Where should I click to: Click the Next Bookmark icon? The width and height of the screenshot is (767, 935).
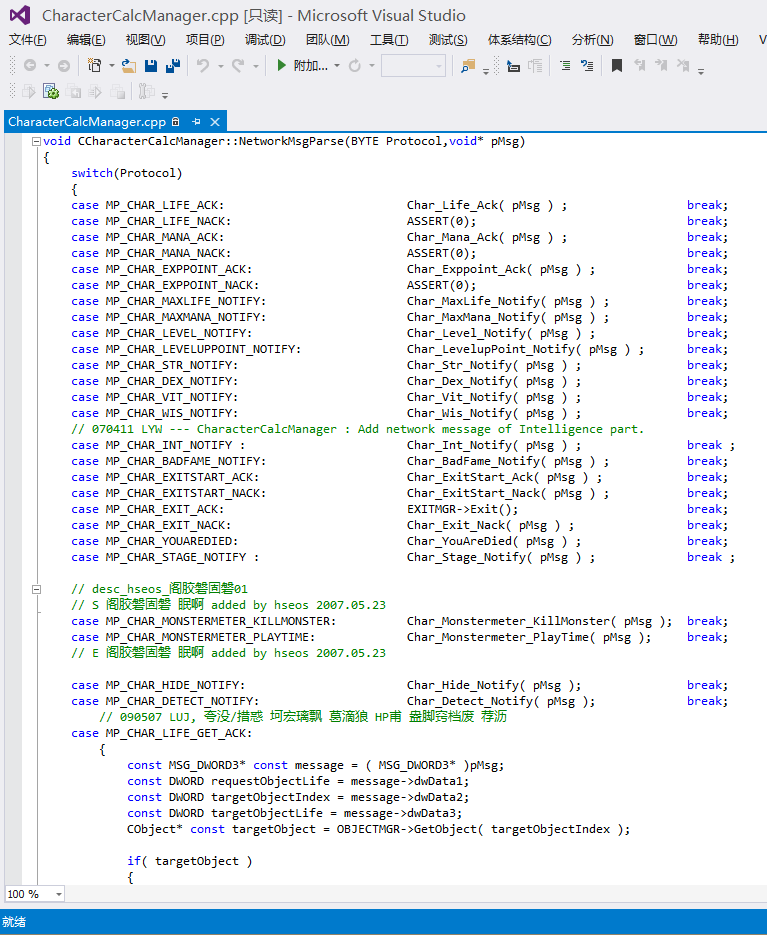[661, 66]
